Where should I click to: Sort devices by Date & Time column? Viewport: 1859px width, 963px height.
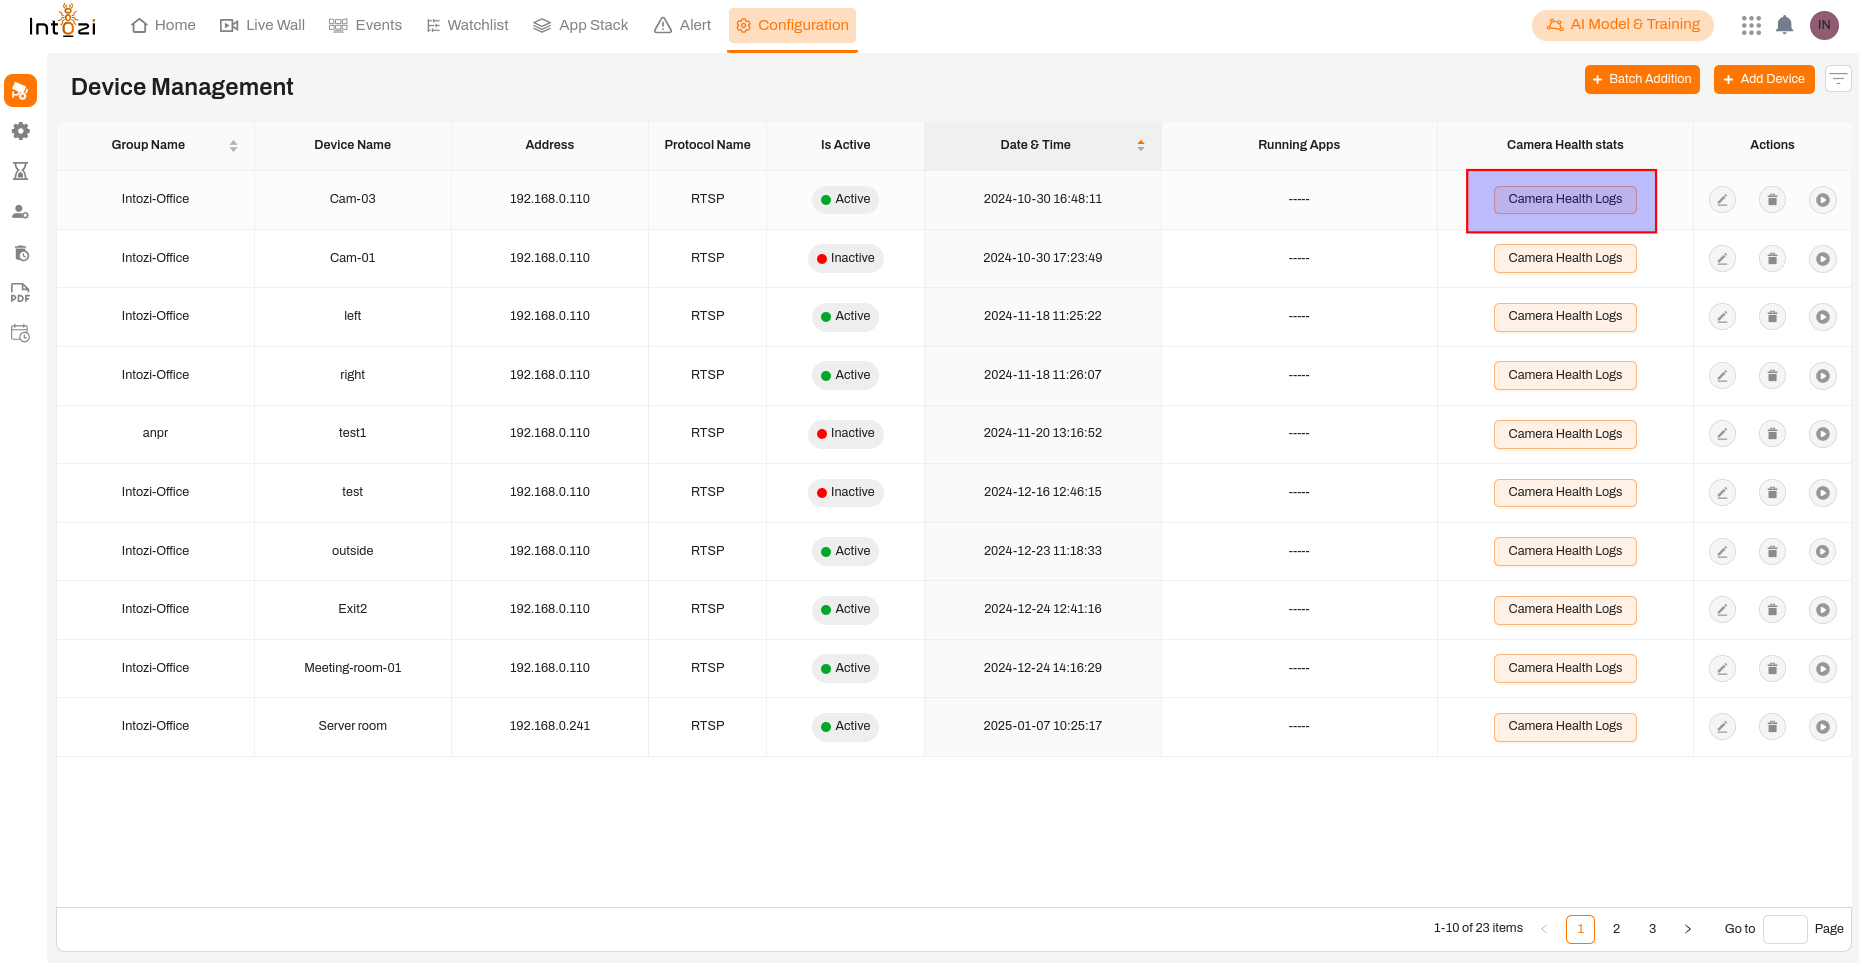pyautogui.click(x=1140, y=145)
